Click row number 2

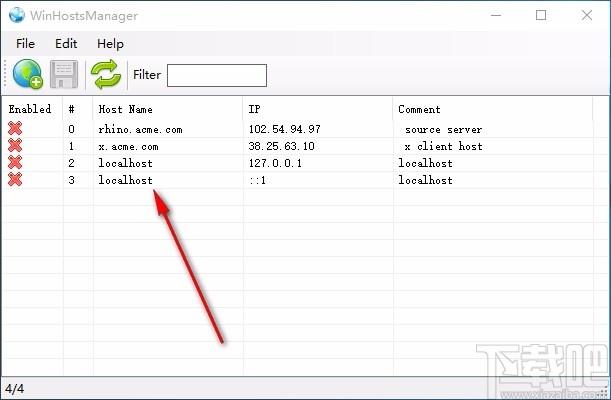71,163
